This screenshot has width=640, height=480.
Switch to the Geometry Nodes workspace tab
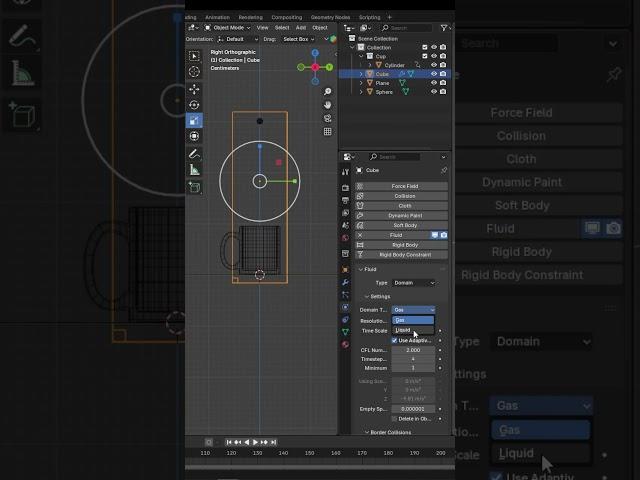tap(330, 17)
